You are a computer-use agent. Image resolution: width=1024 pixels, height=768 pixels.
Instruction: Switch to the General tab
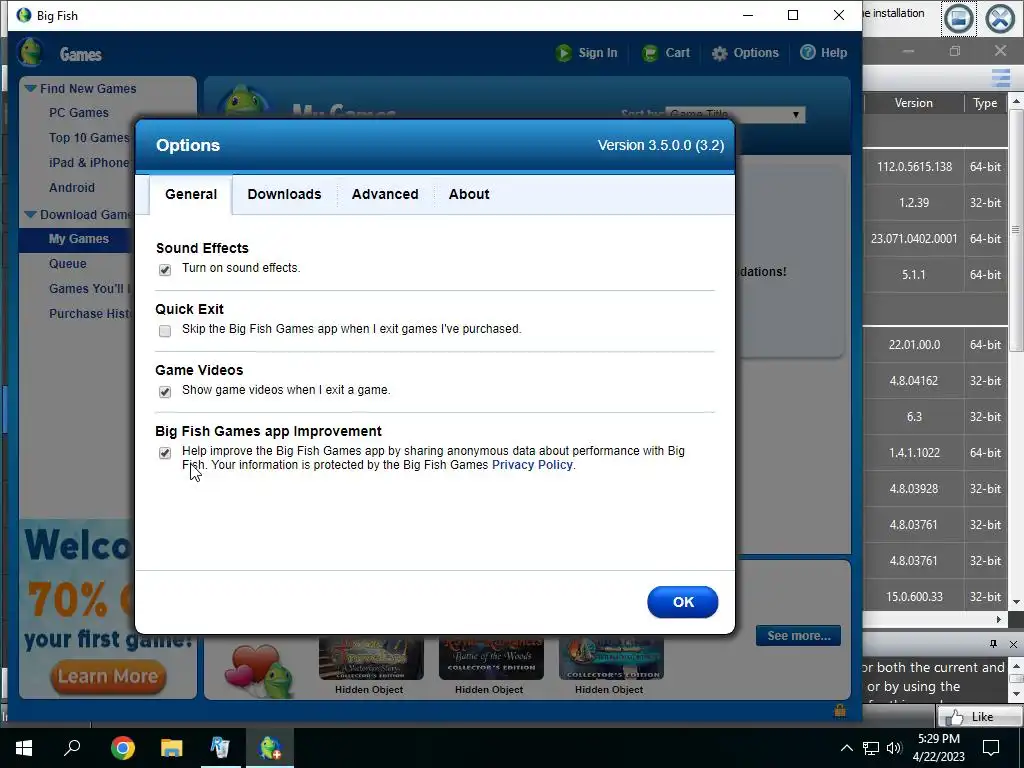click(191, 194)
